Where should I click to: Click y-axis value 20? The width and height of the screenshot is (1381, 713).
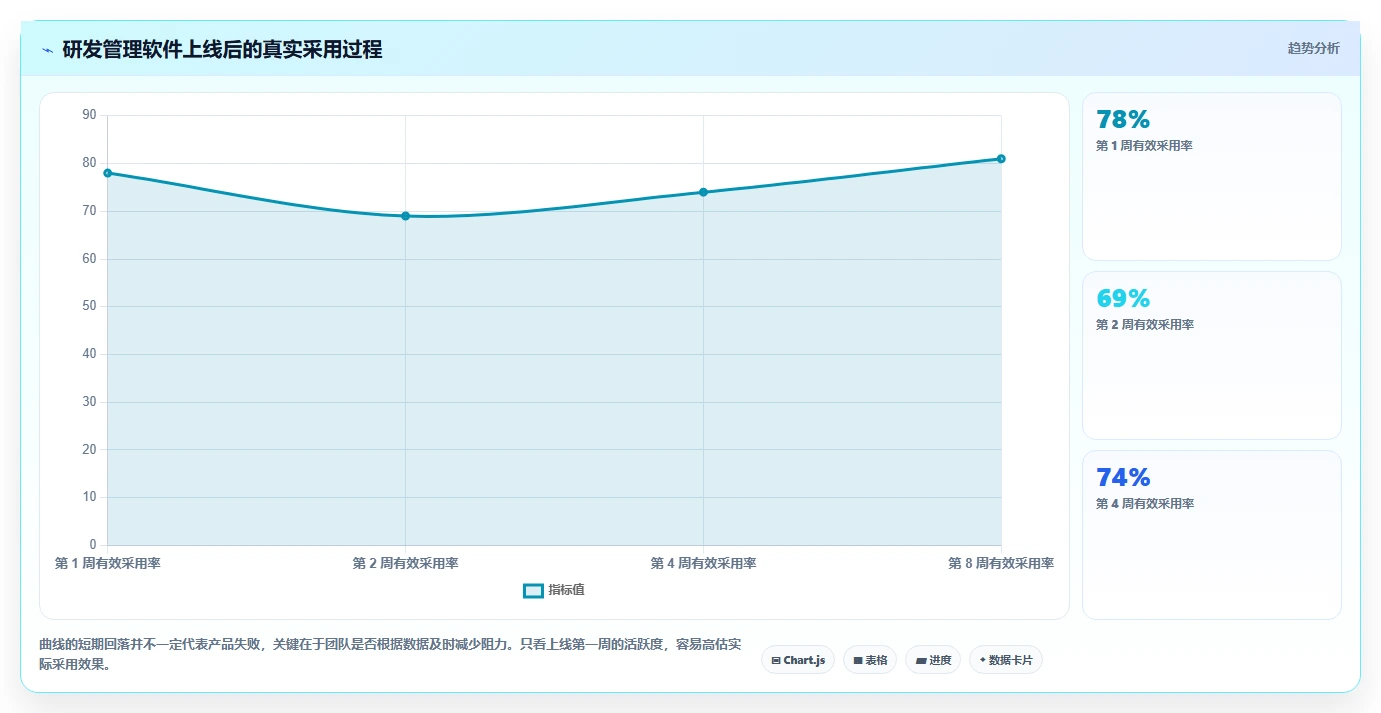[89, 450]
